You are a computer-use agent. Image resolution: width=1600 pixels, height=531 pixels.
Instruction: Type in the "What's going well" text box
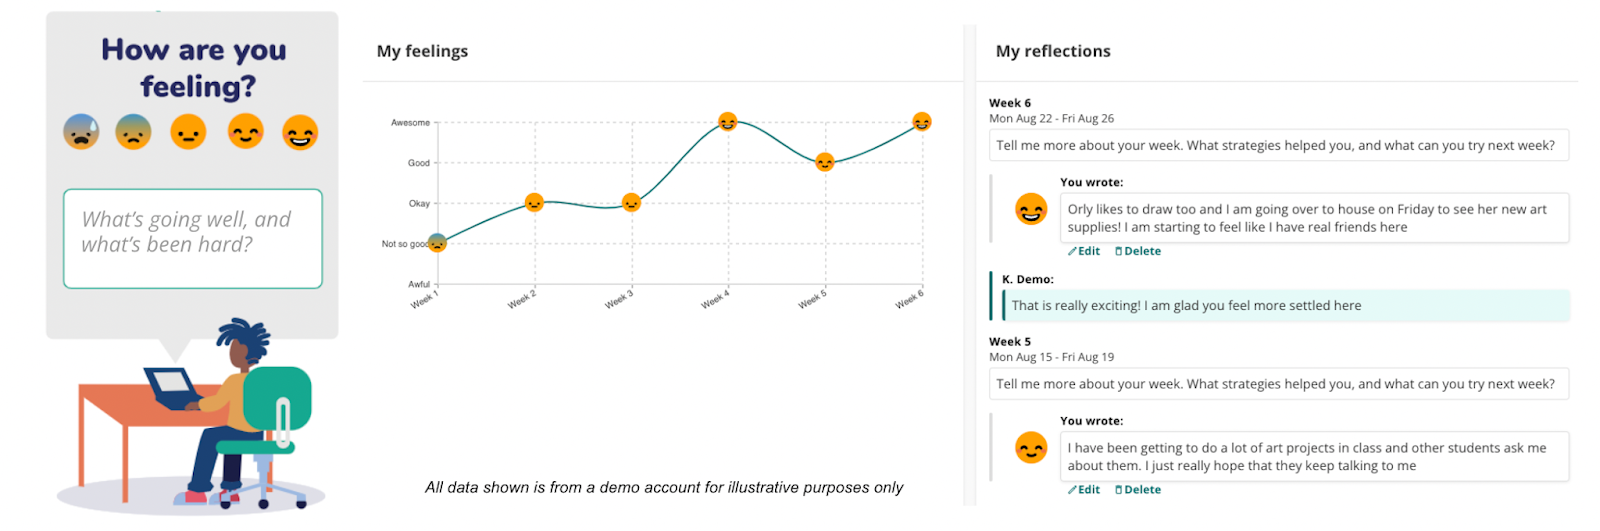193,239
